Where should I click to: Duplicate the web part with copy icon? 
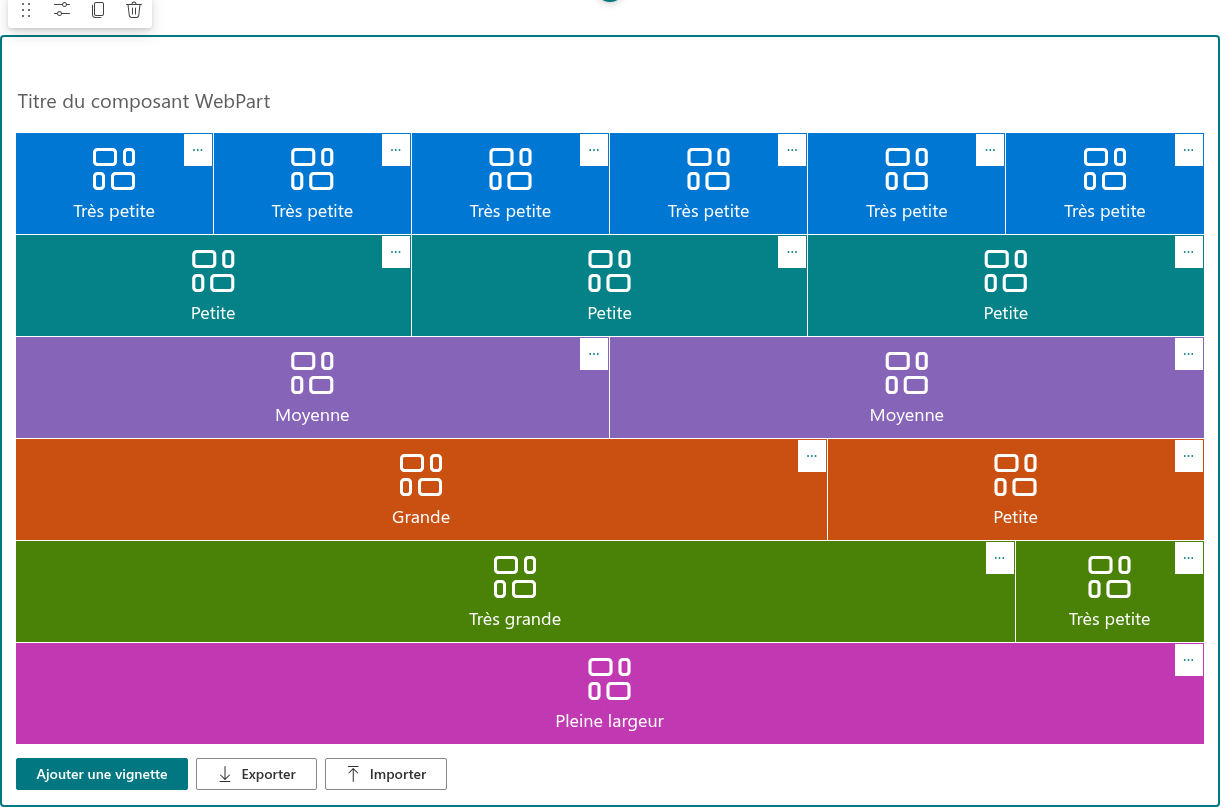coord(98,10)
